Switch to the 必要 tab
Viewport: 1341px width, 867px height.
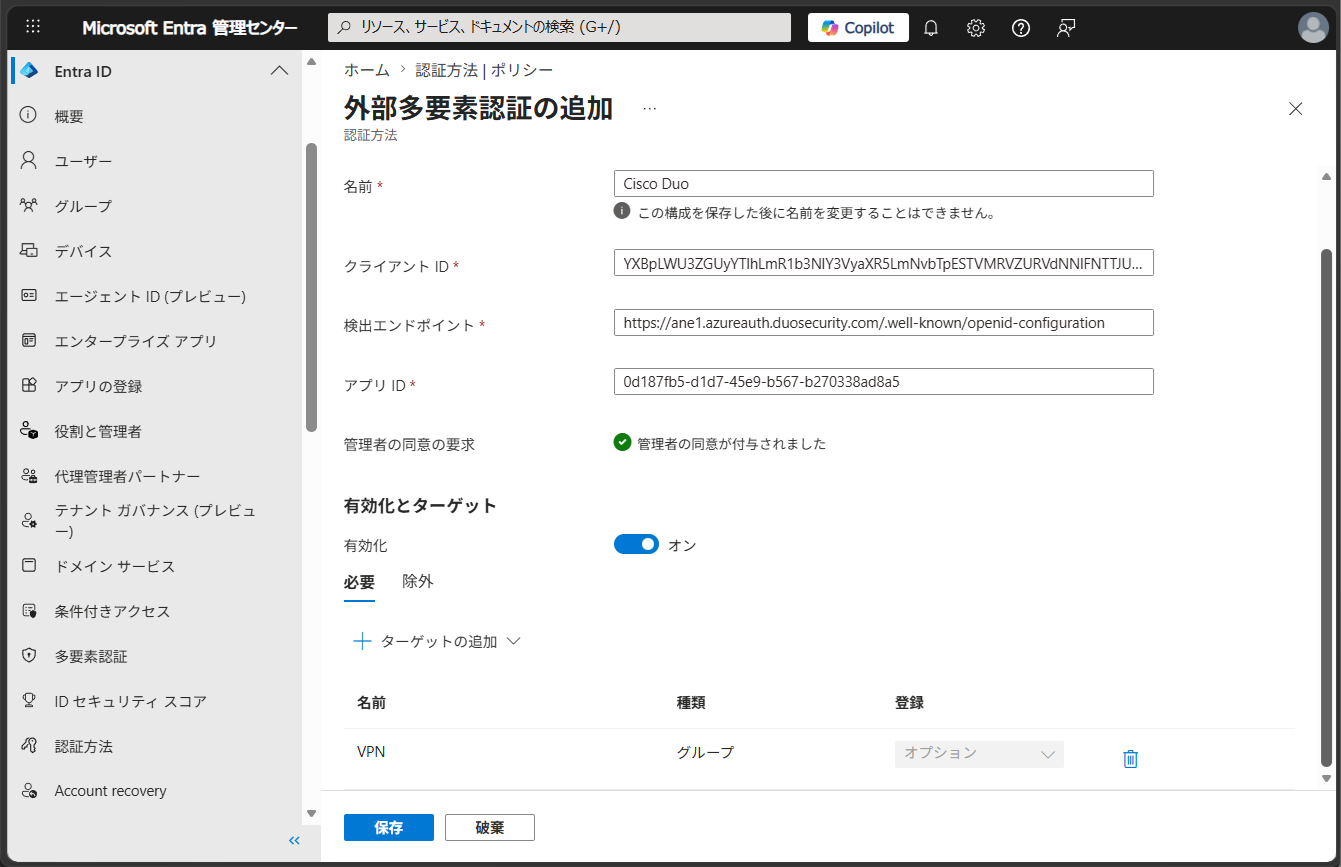[359, 582]
